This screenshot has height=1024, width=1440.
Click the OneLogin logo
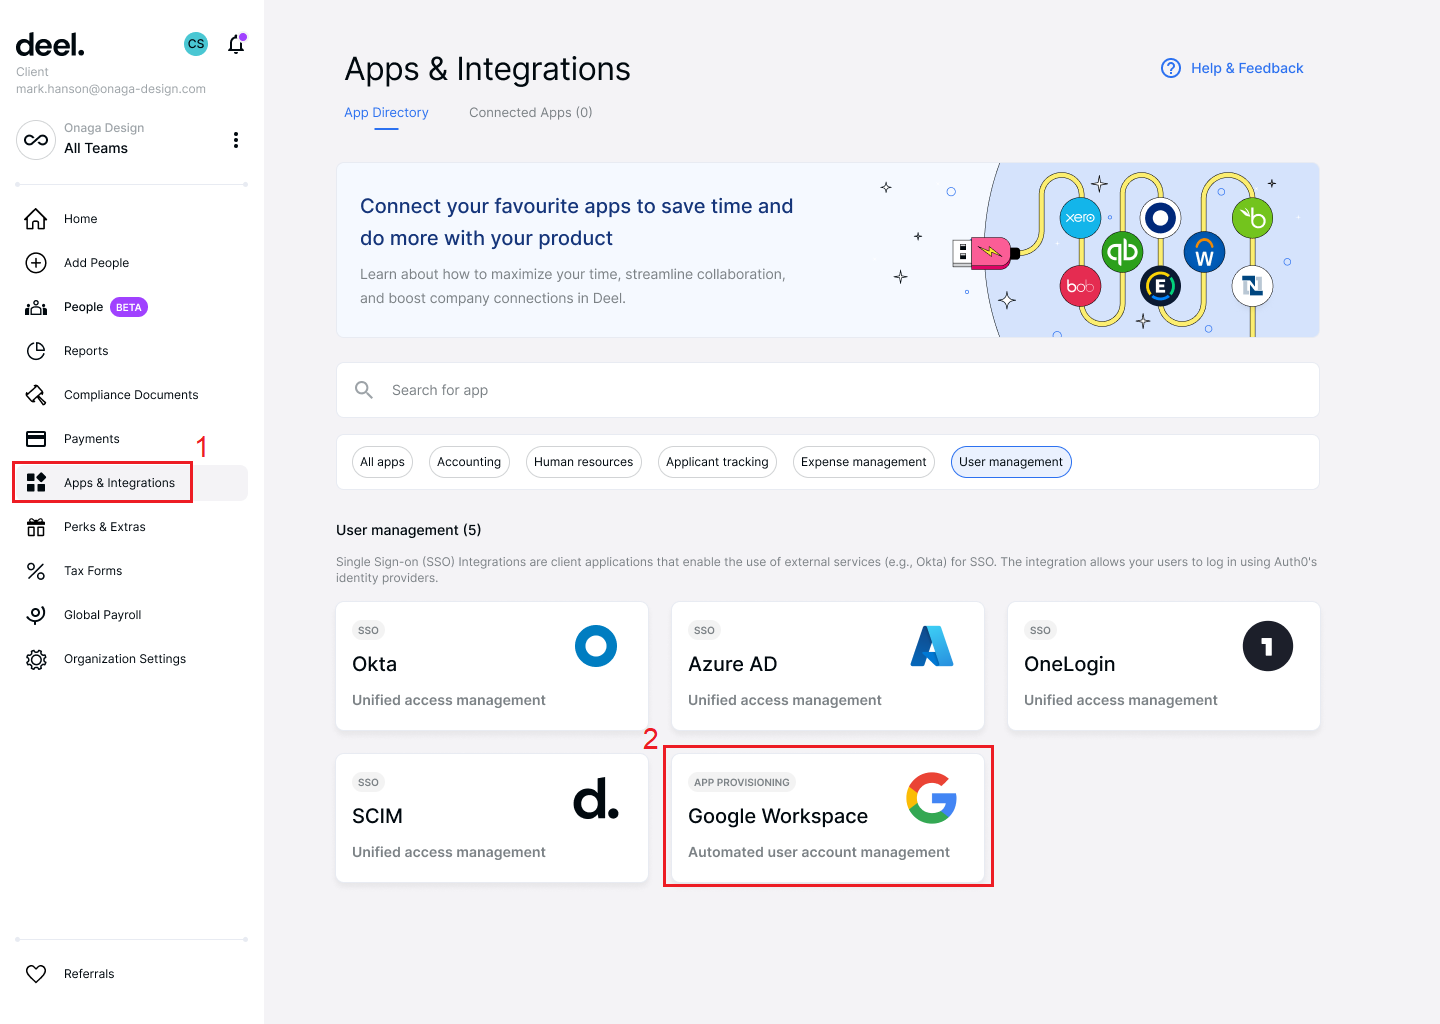[x=1268, y=646]
